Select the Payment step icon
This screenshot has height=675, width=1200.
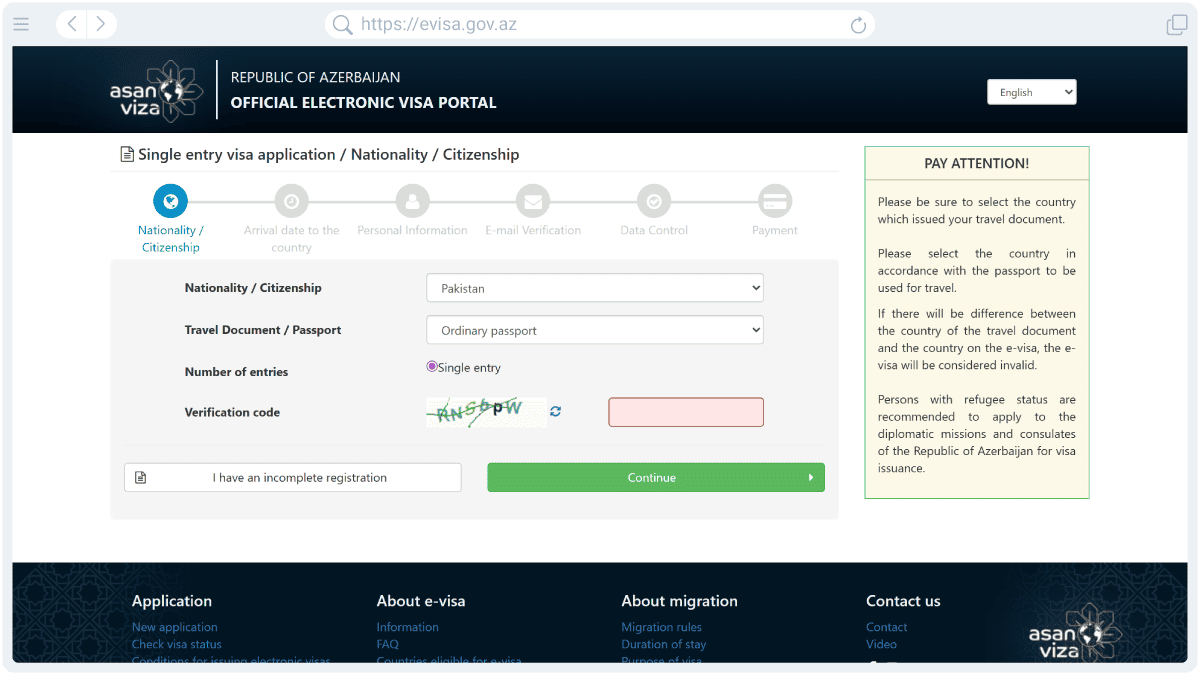coord(774,201)
